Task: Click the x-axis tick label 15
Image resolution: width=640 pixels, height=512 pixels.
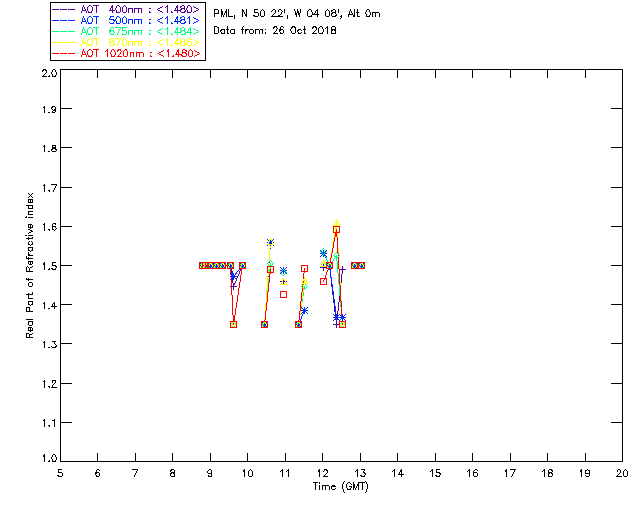Action: pyautogui.click(x=435, y=473)
